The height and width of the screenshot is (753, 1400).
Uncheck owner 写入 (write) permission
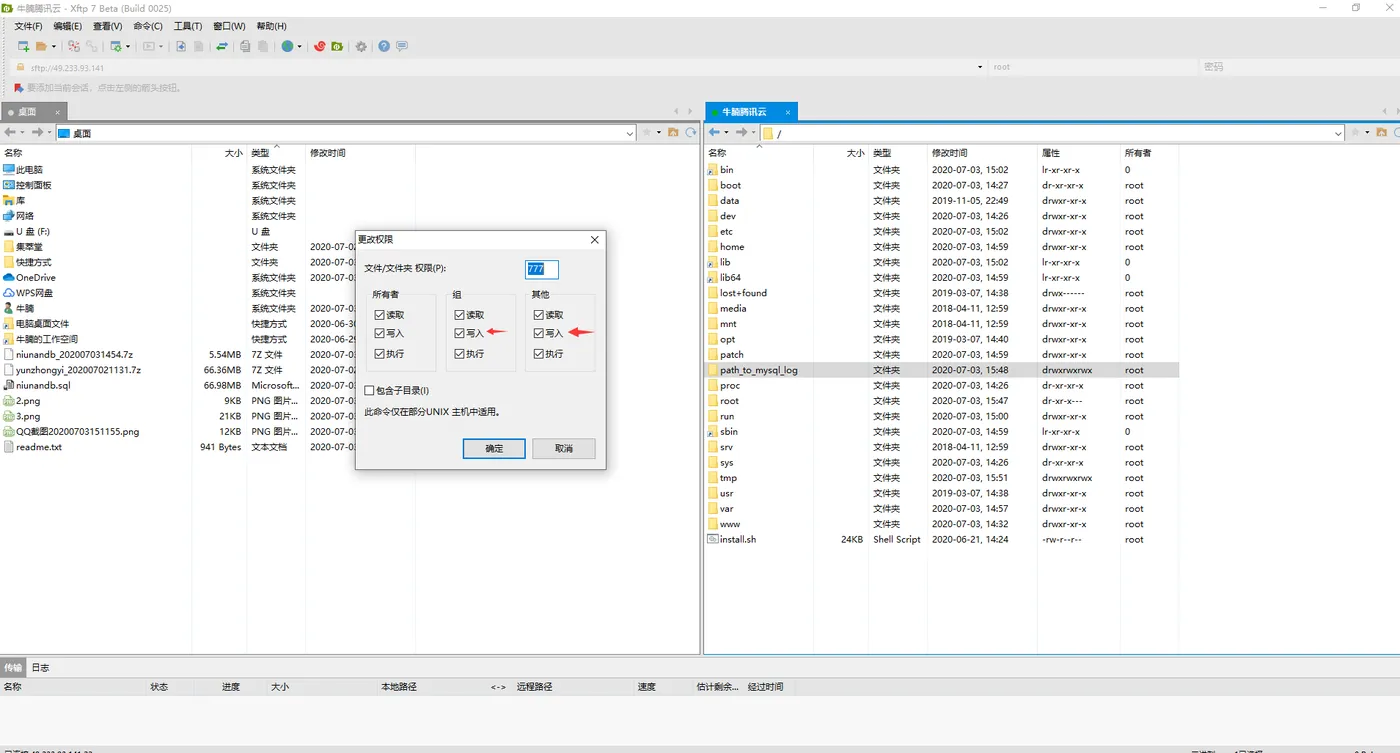click(380, 333)
